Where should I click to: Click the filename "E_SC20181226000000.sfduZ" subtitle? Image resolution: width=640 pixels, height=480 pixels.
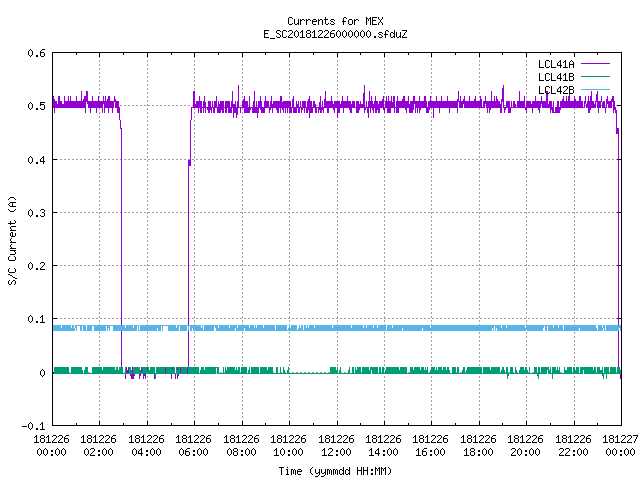tap(335, 34)
